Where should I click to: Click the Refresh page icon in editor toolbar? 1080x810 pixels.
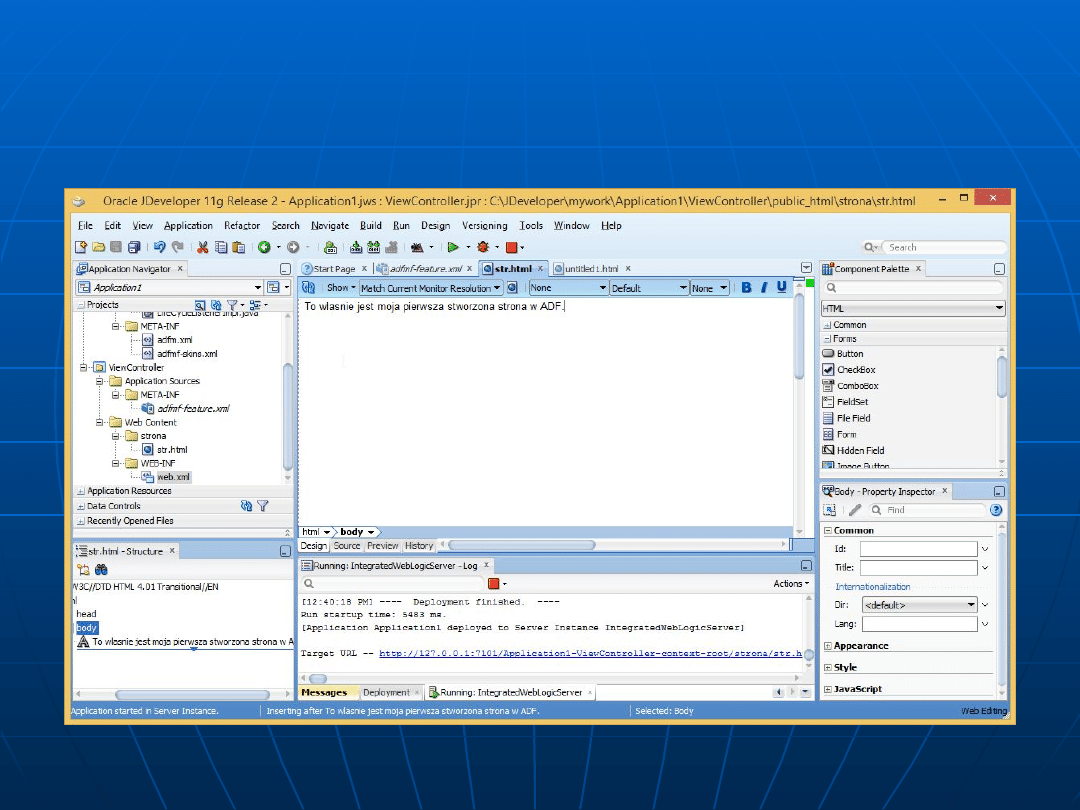[309, 288]
